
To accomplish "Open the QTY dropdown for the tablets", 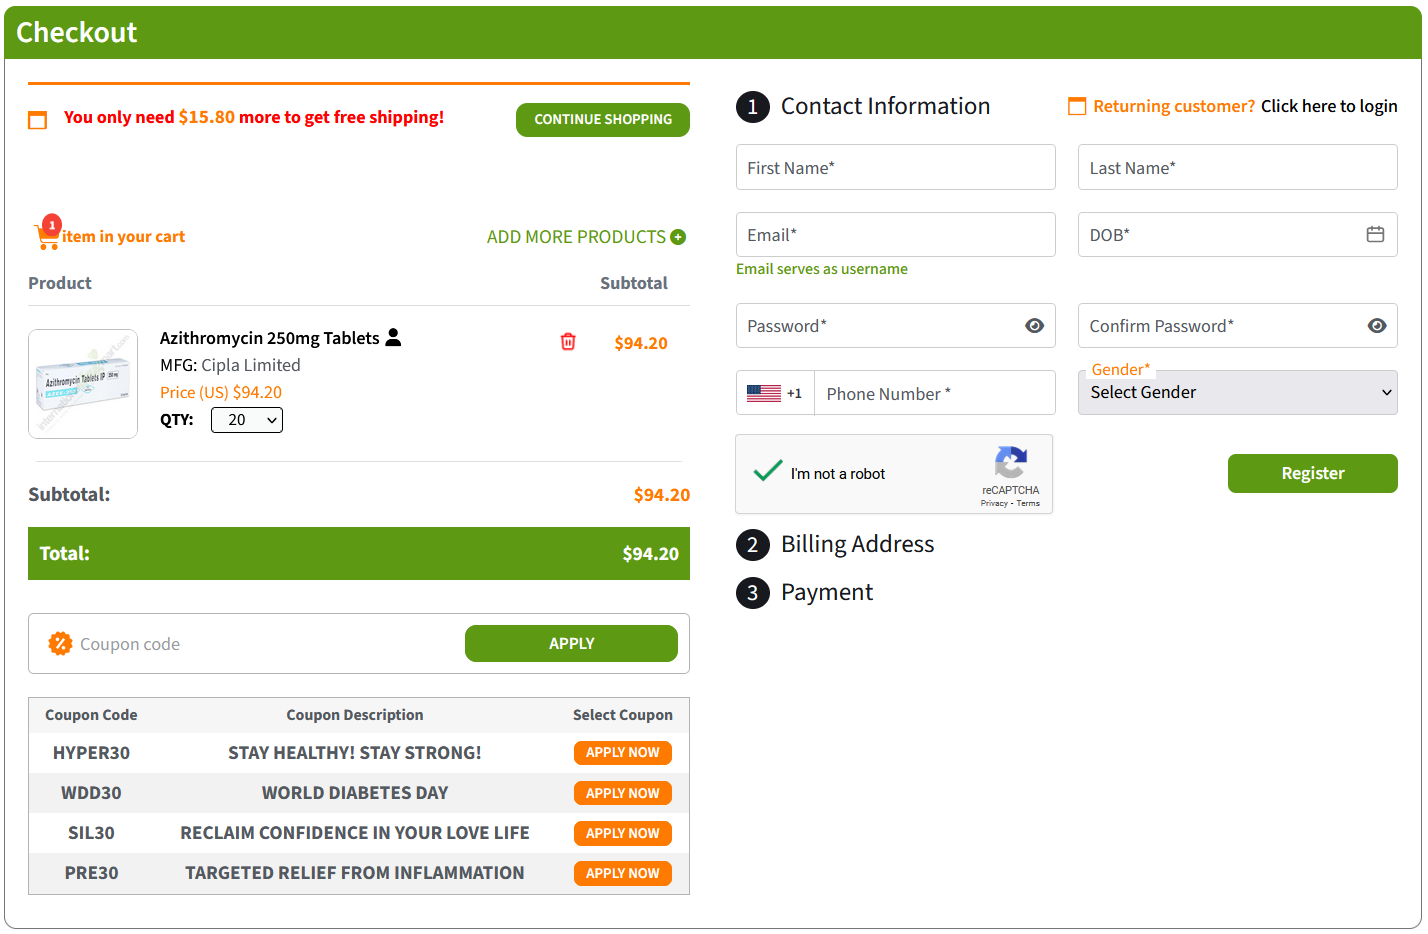I will click(x=246, y=420).
